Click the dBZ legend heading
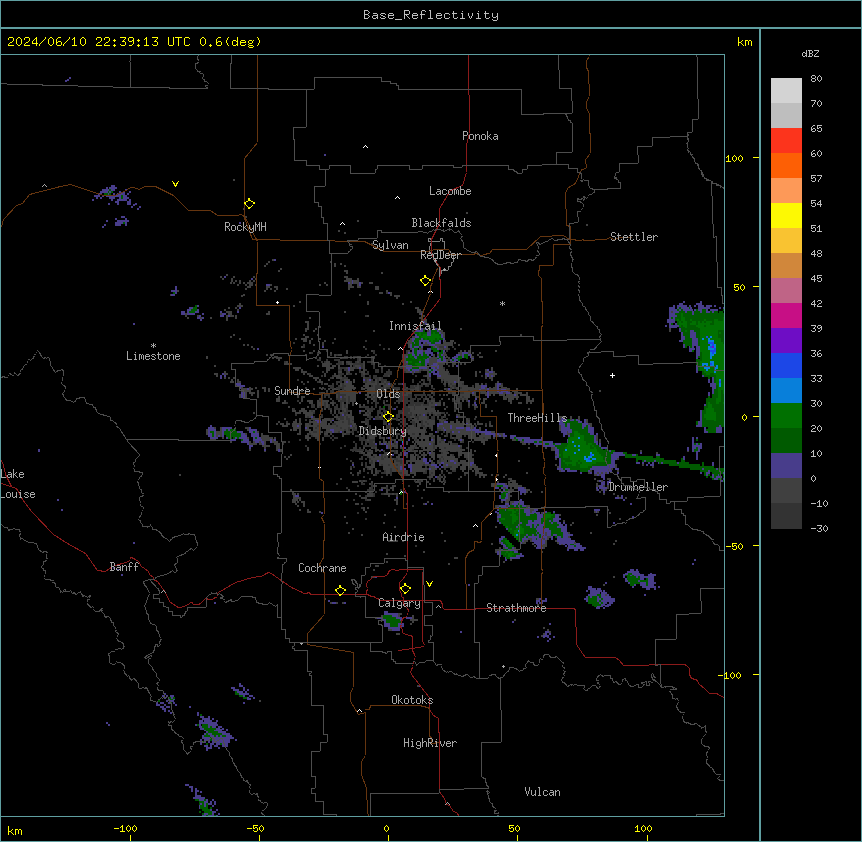Viewport: 862px width, 842px height. tap(810, 53)
